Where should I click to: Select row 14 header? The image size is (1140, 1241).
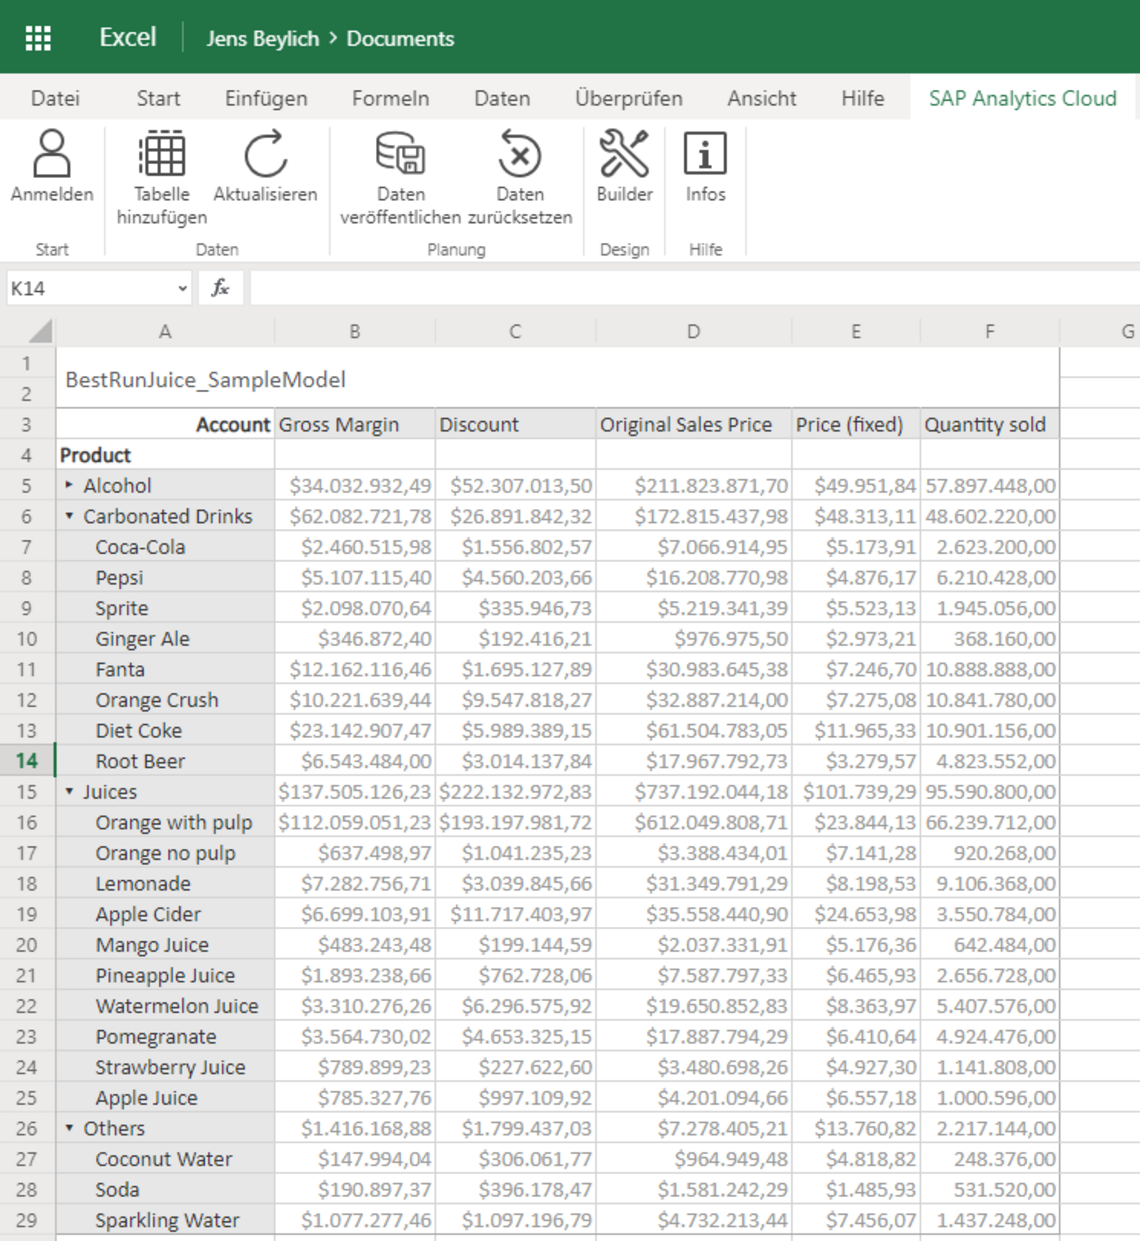click(x=27, y=761)
